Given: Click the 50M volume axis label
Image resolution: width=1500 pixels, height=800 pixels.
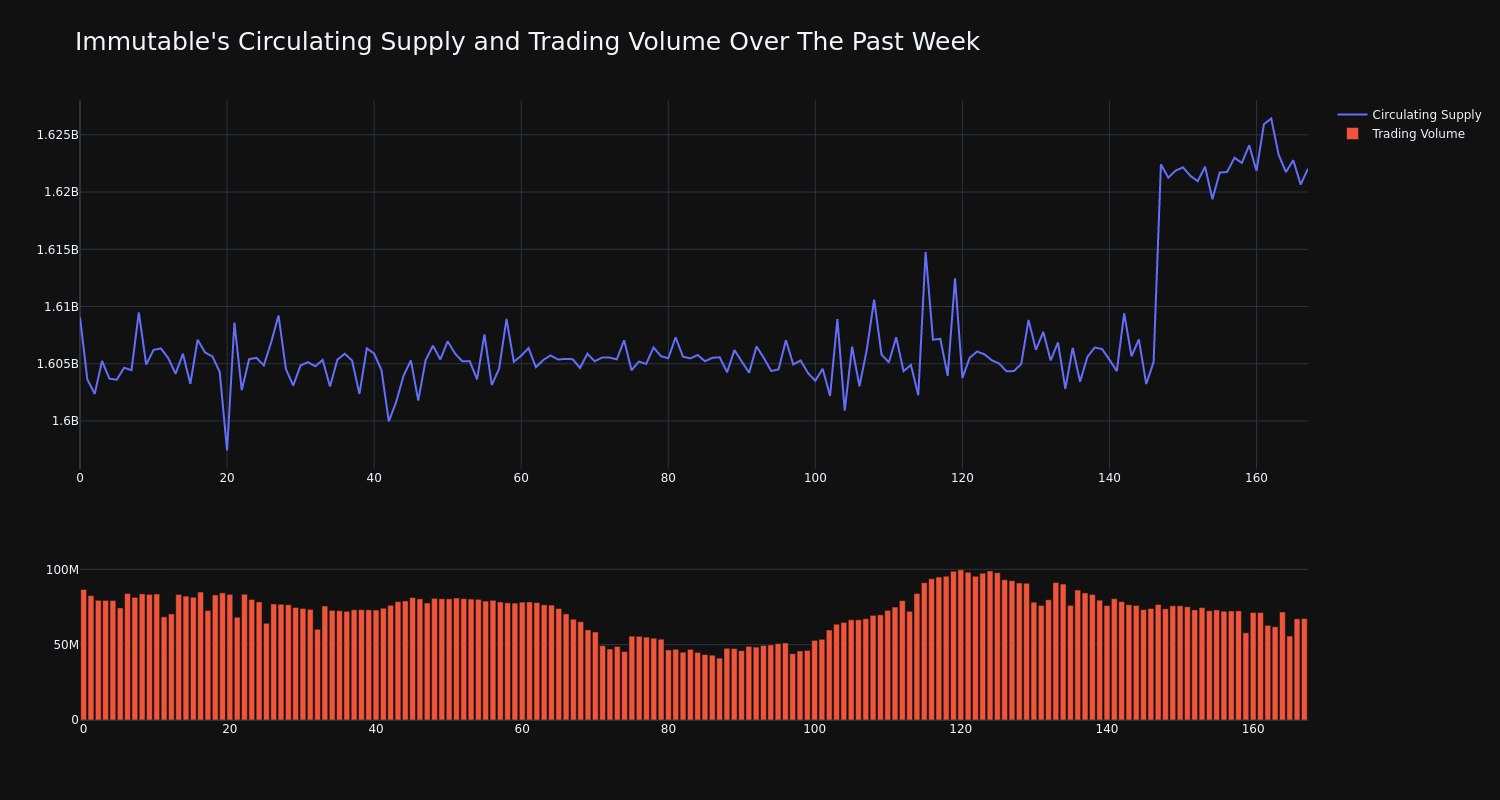Looking at the screenshot, I should point(66,645).
